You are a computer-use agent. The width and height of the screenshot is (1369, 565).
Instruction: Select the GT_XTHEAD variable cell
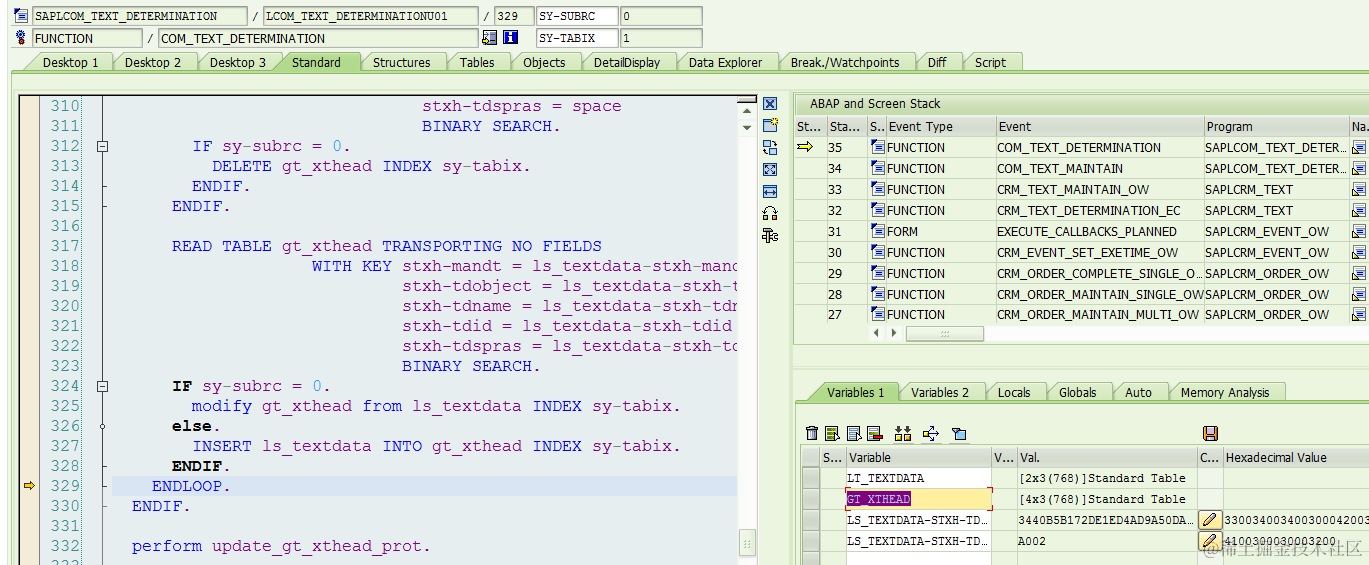pyautogui.click(x=918, y=499)
